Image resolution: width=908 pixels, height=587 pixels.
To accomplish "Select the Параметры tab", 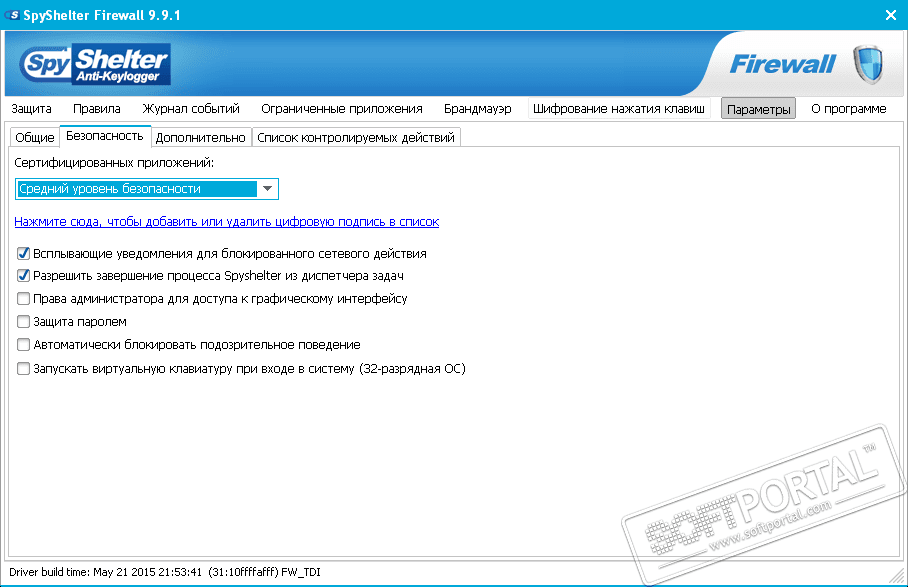I will pyautogui.click(x=758, y=109).
